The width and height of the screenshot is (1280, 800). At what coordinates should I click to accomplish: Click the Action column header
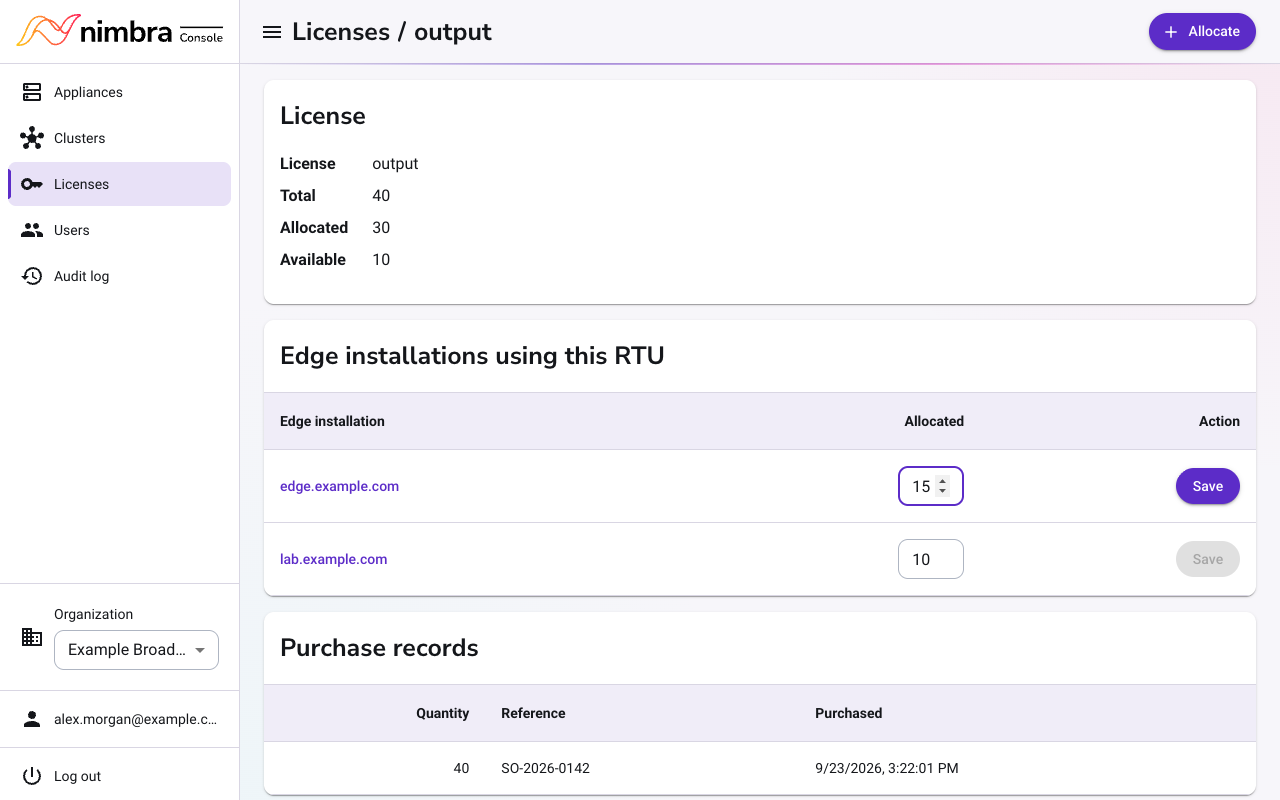1219,421
